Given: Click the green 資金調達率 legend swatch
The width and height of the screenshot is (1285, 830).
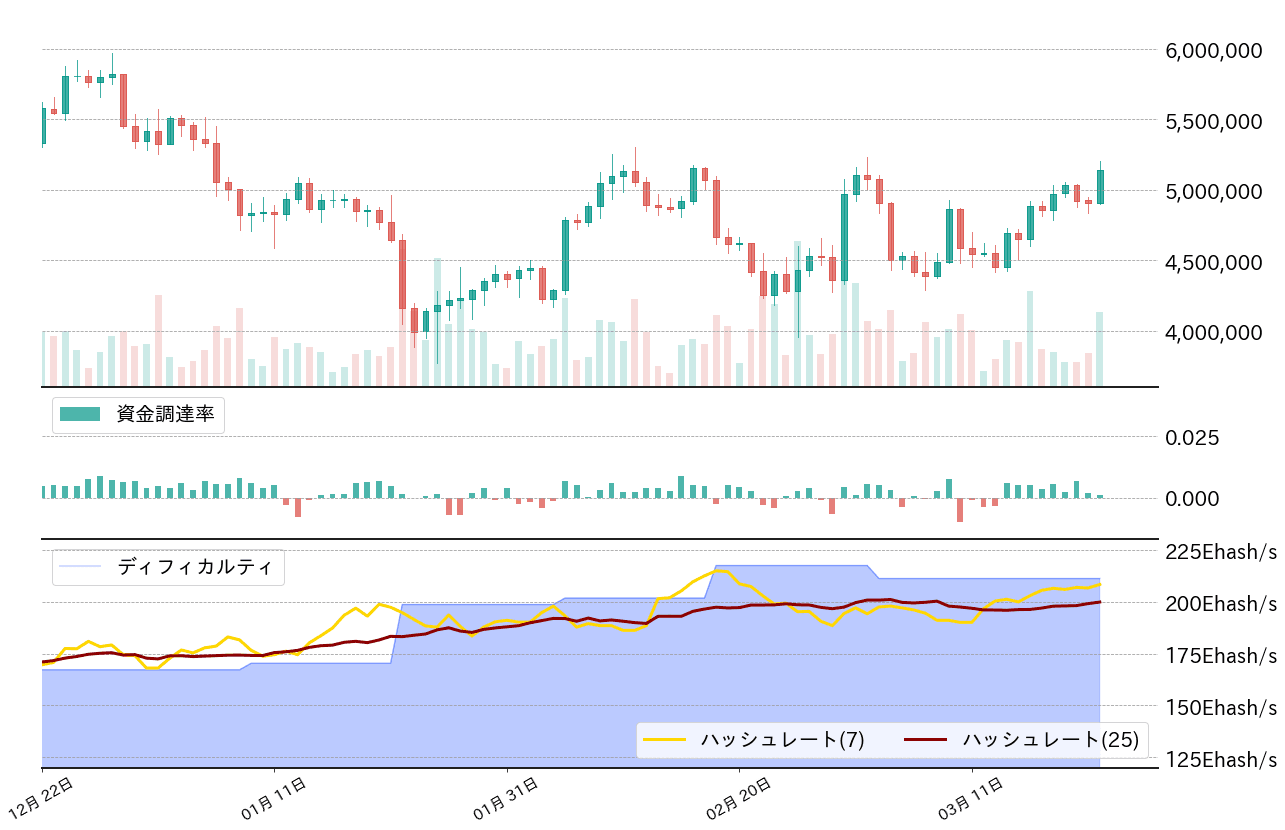Looking at the screenshot, I should coord(80,415).
